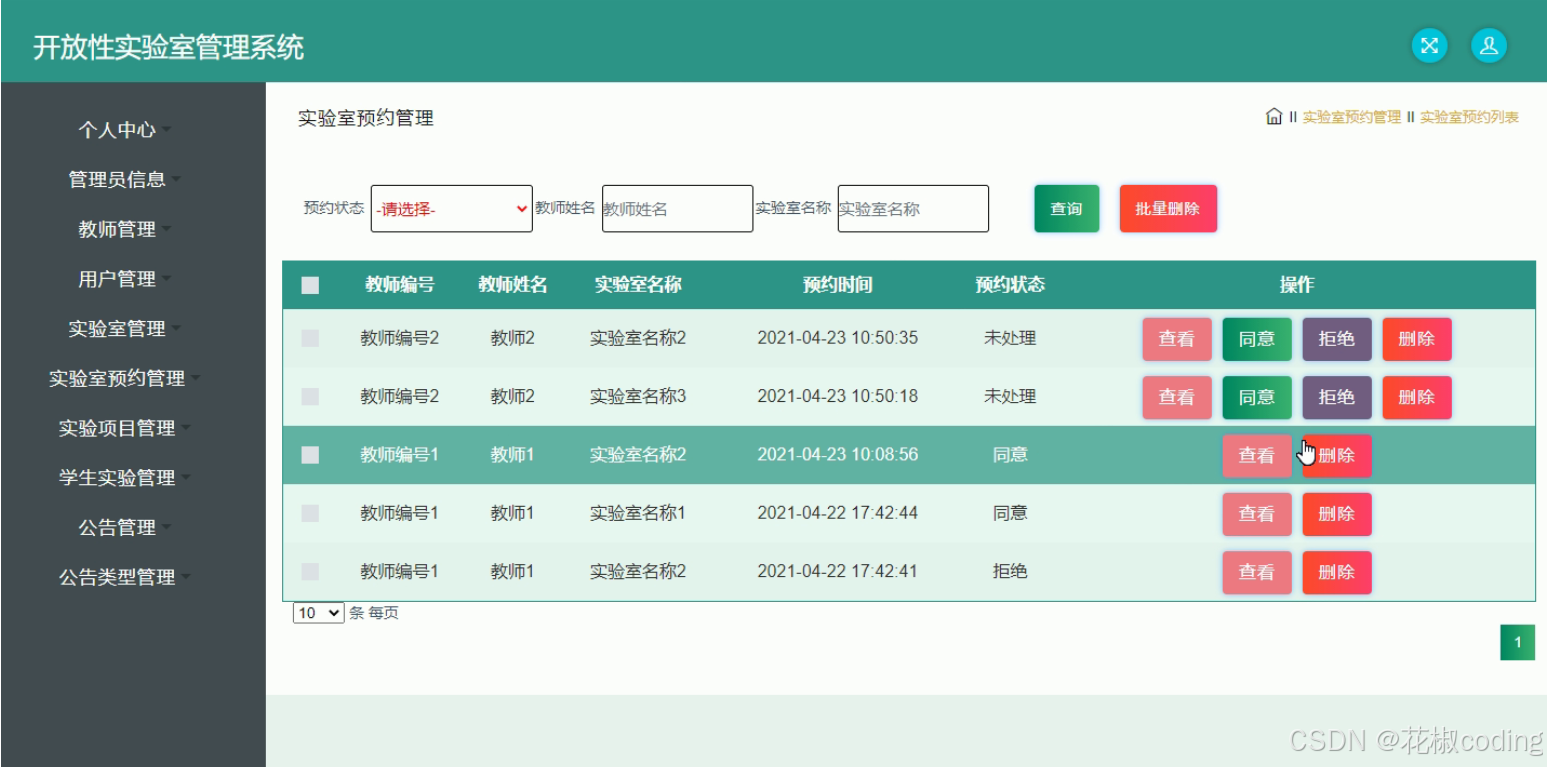This screenshot has height=767, width=1547.
Task: Click the 批量删除 batch delete button
Action: pyautogui.click(x=1167, y=209)
